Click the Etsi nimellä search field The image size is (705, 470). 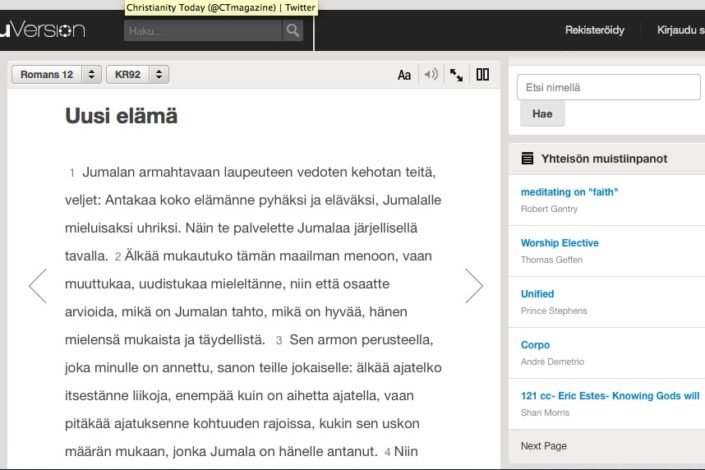609,87
